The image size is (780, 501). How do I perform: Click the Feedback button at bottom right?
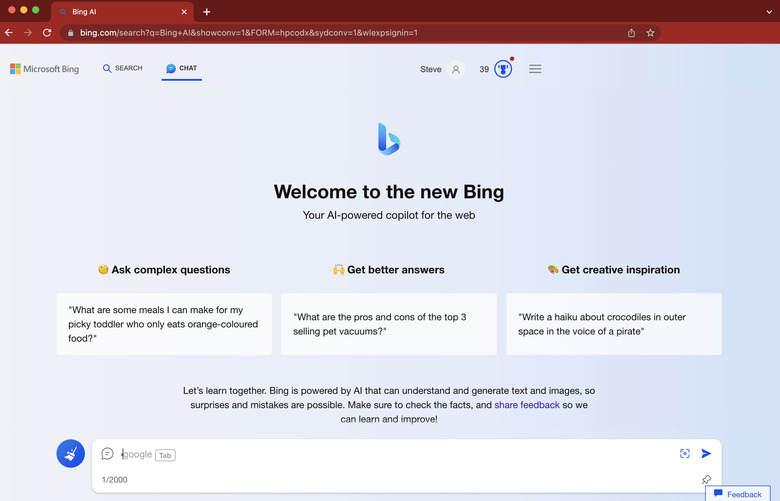pyautogui.click(x=738, y=494)
